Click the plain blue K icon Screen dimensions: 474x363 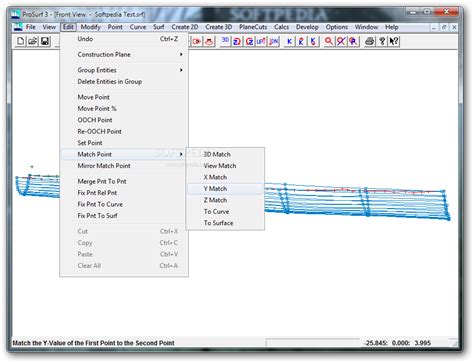(x=289, y=41)
